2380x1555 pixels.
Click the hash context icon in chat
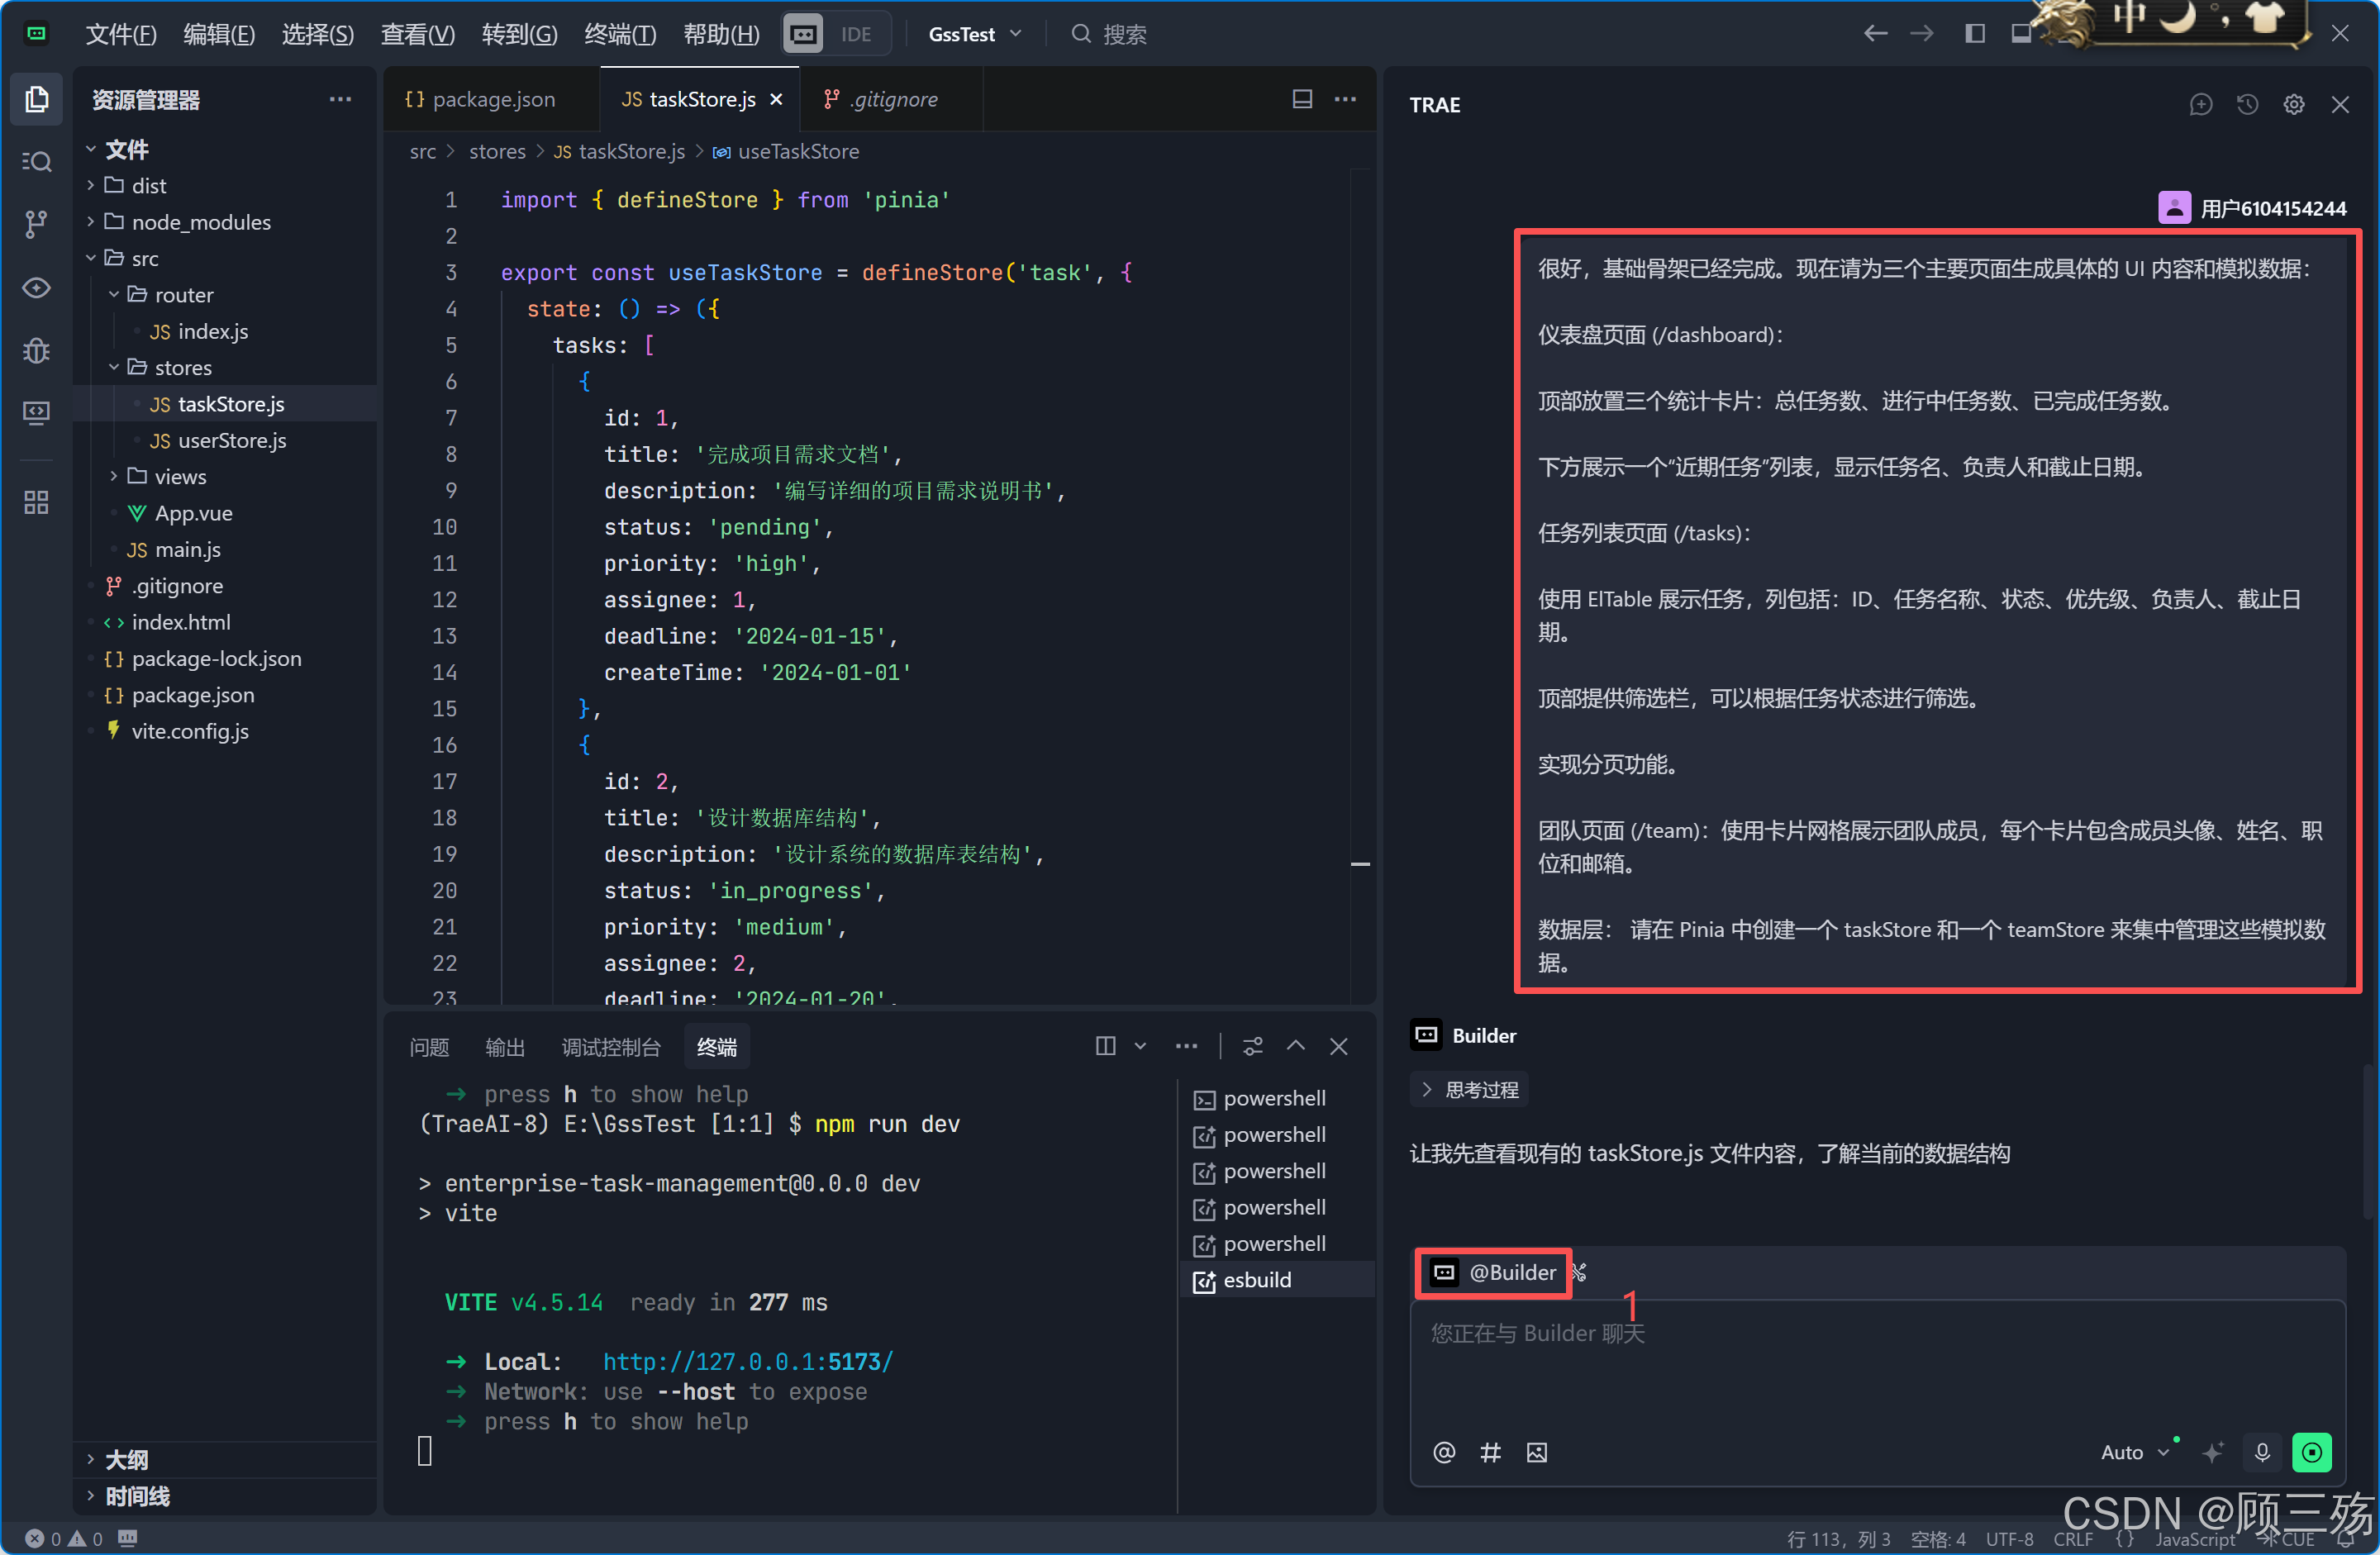tap(1490, 1452)
